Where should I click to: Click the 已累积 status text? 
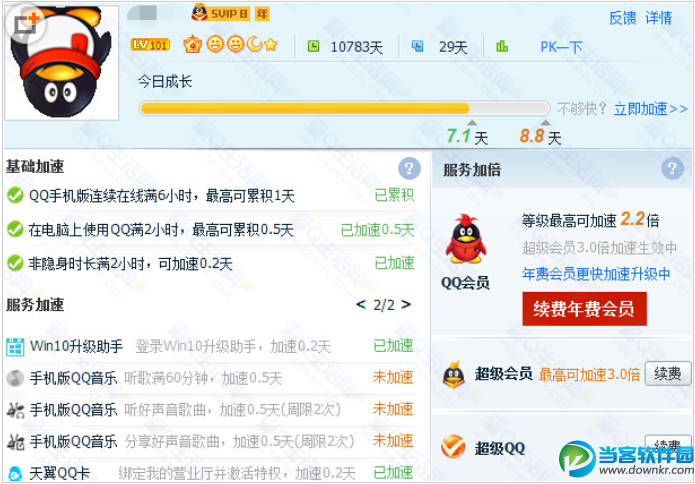click(394, 195)
